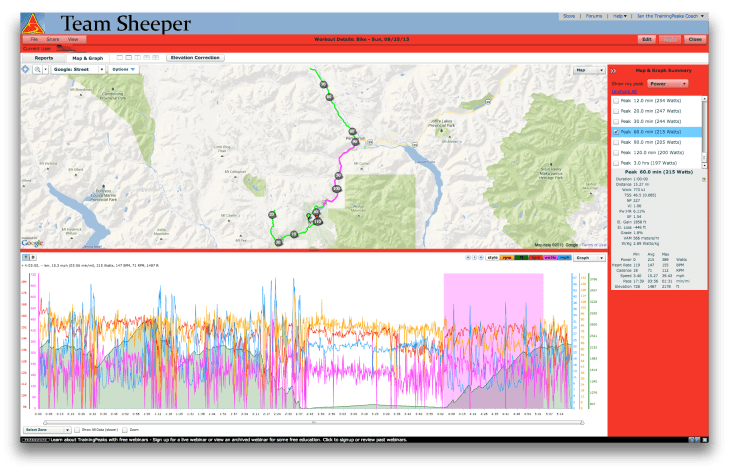Switch to the Map & Graph tab
Screen dimensions: 729x471
[x=87, y=58]
